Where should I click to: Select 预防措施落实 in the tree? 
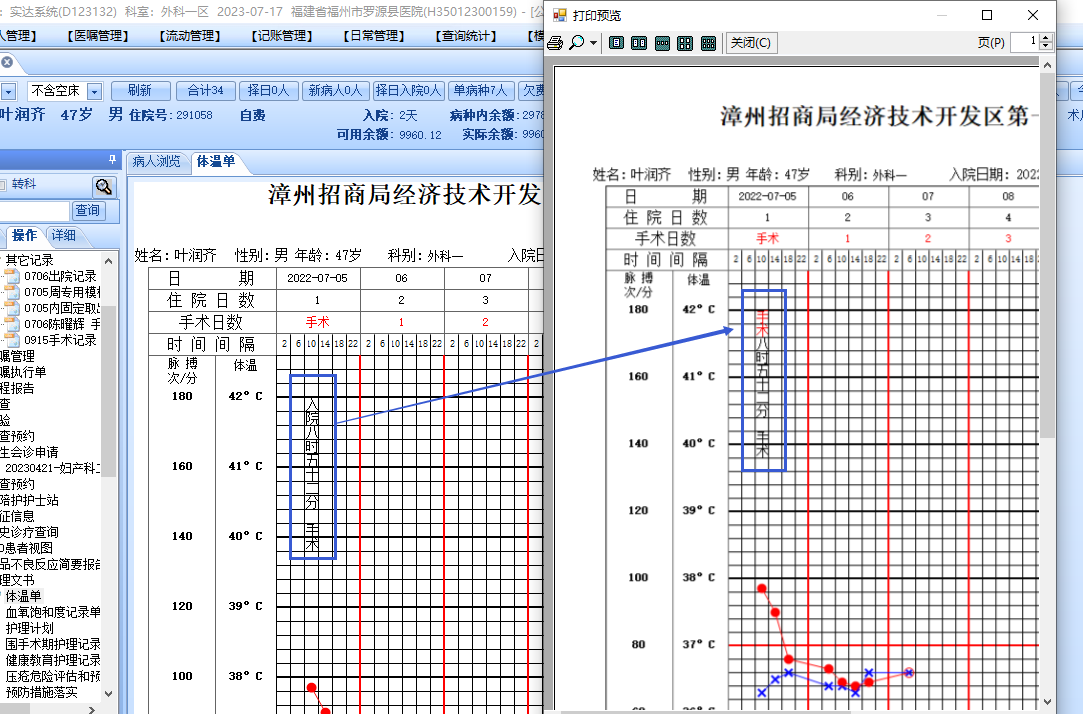41,693
